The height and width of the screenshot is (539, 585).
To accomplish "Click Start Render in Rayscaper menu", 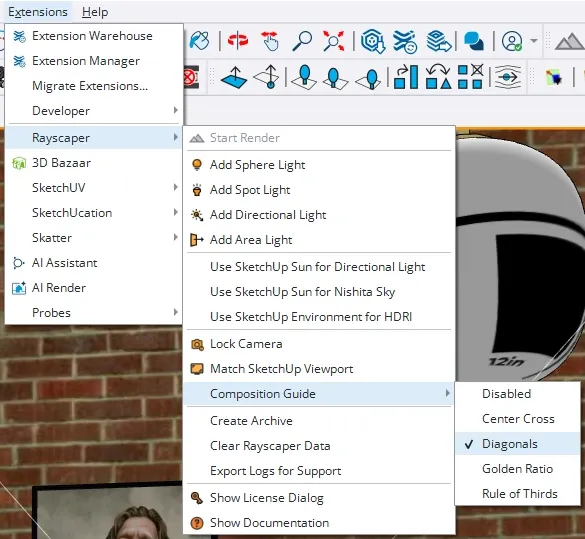I will pos(319,138).
